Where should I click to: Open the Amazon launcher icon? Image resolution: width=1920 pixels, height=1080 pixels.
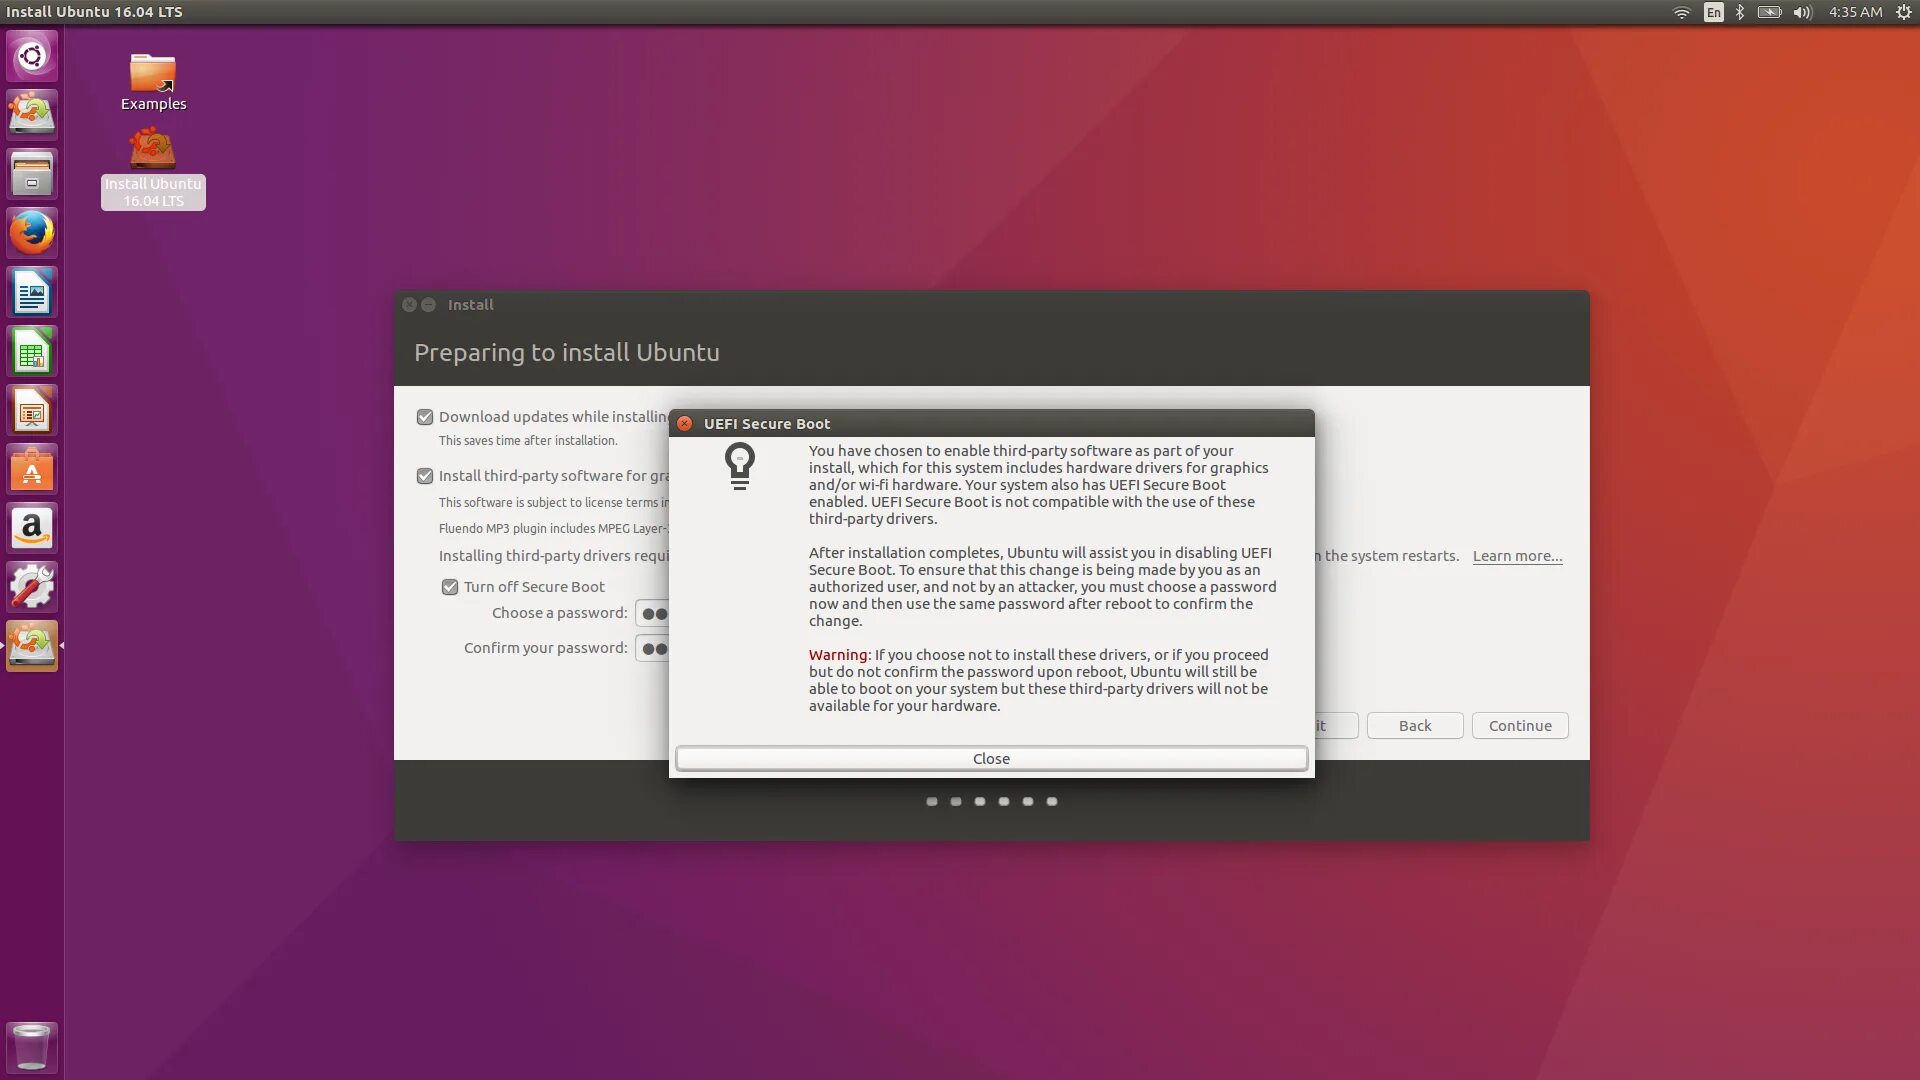32,528
